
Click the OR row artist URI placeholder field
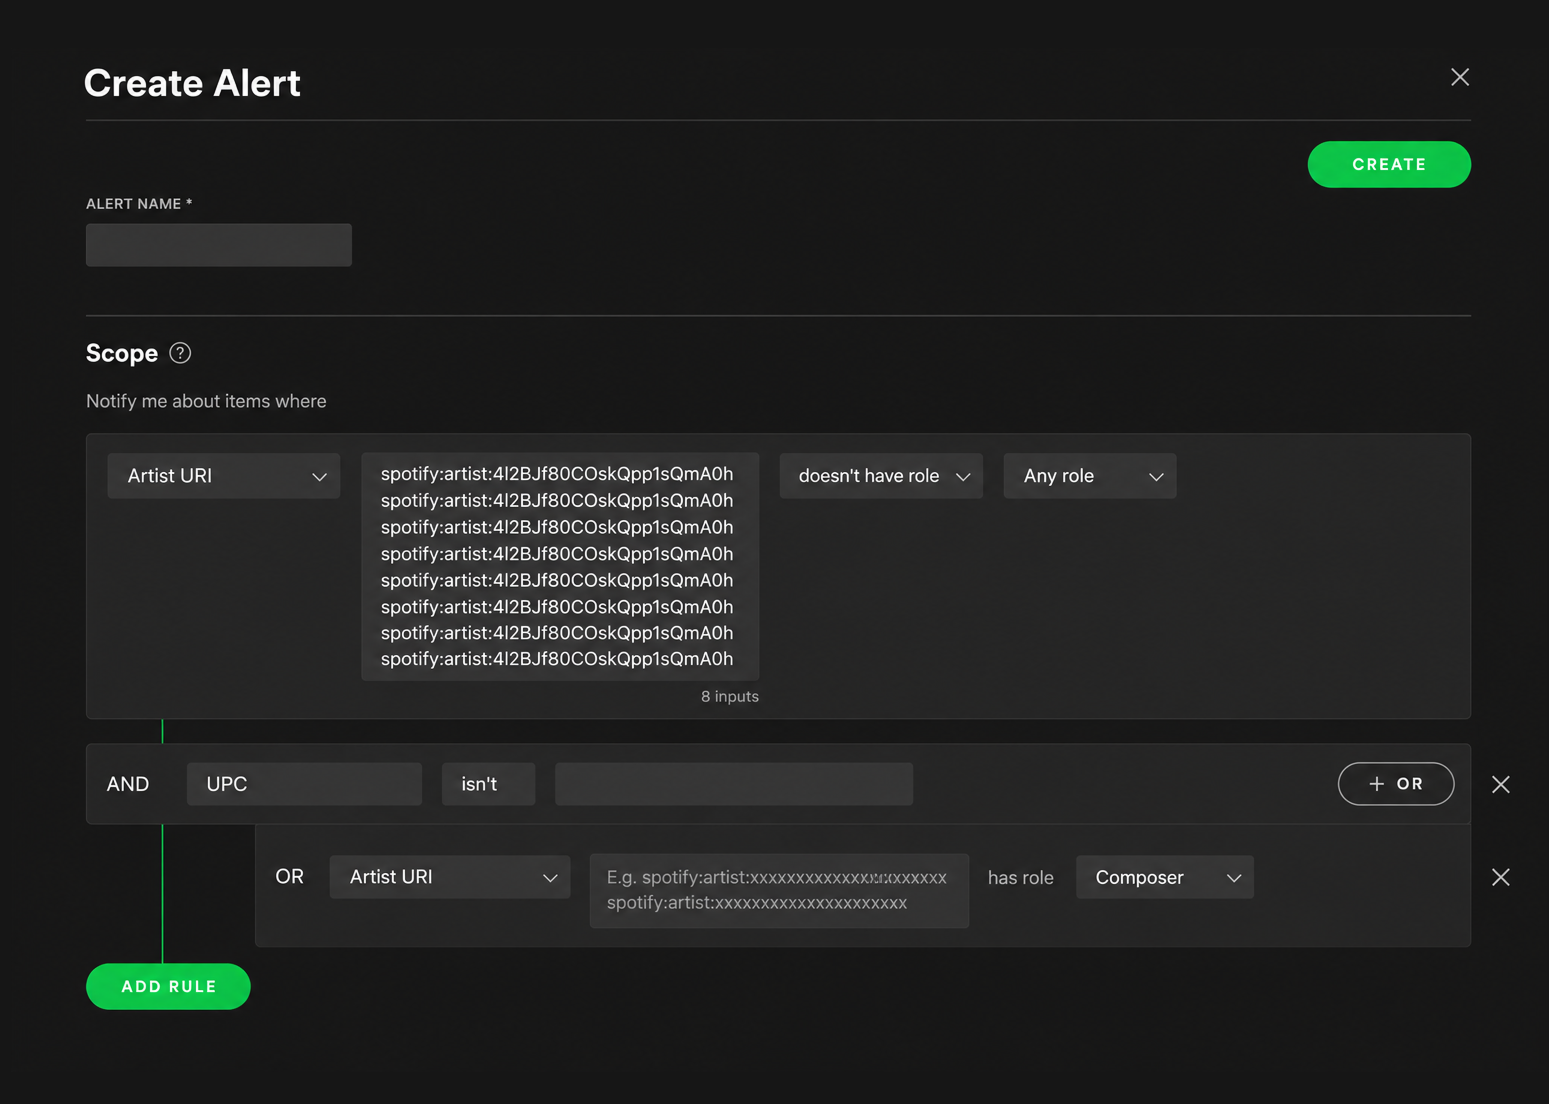(779, 890)
